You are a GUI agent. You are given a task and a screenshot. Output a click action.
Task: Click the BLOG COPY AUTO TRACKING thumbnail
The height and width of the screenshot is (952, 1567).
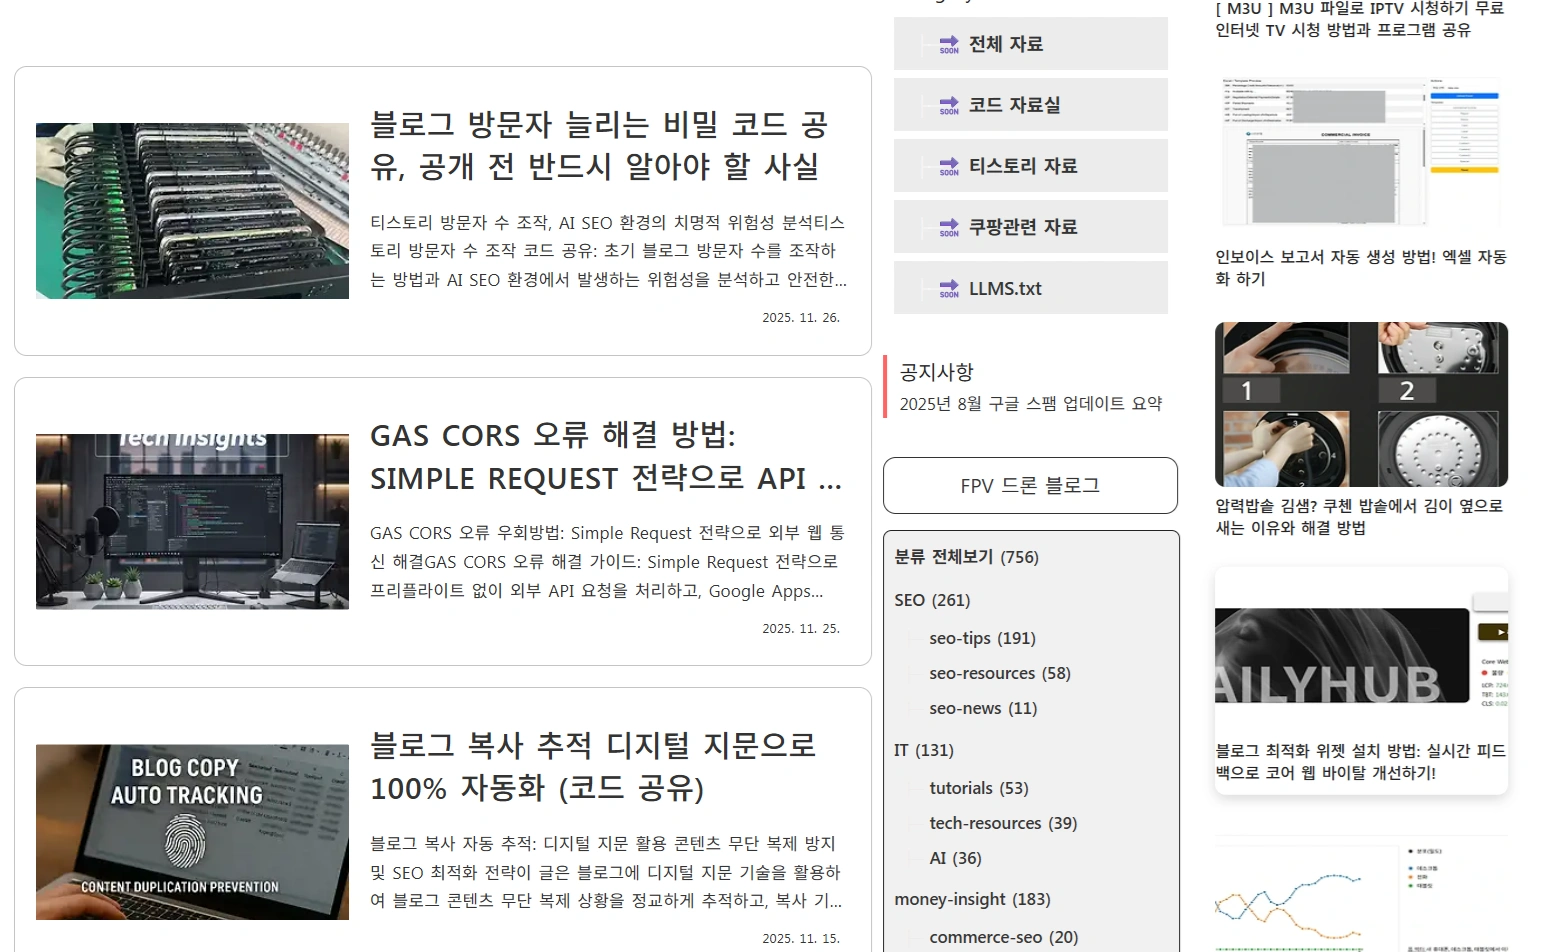pyautogui.click(x=192, y=831)
